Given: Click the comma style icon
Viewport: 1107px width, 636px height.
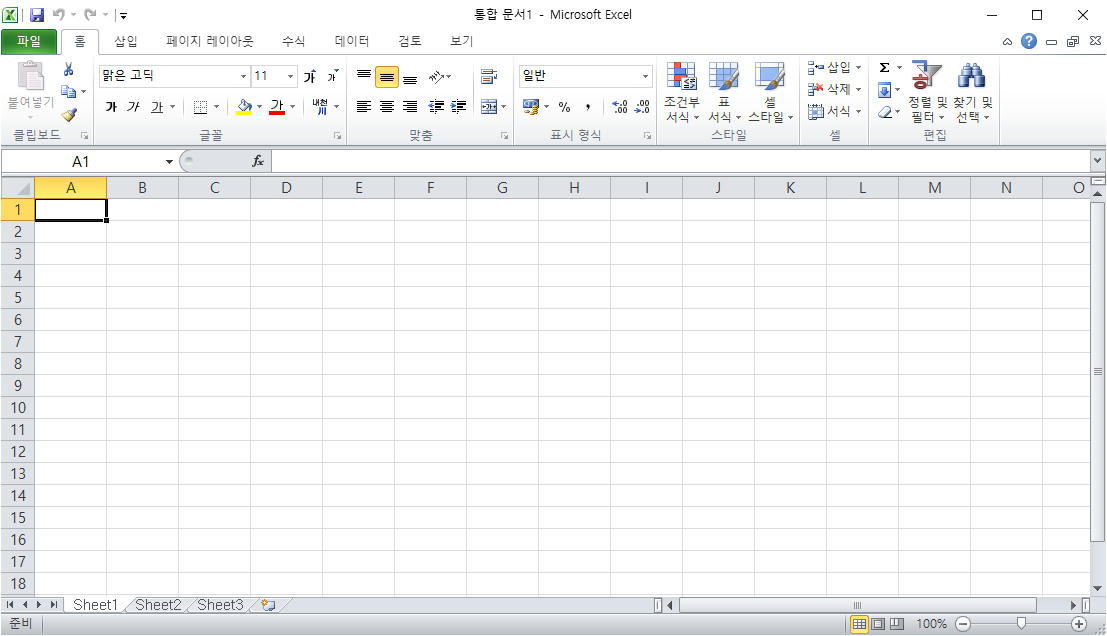Looking at the screenshot, I should pyautogui.click(x=587, y=107).
